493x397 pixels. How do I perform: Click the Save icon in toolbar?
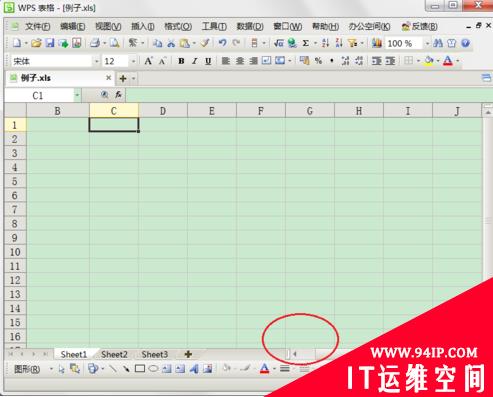[50, 43]
